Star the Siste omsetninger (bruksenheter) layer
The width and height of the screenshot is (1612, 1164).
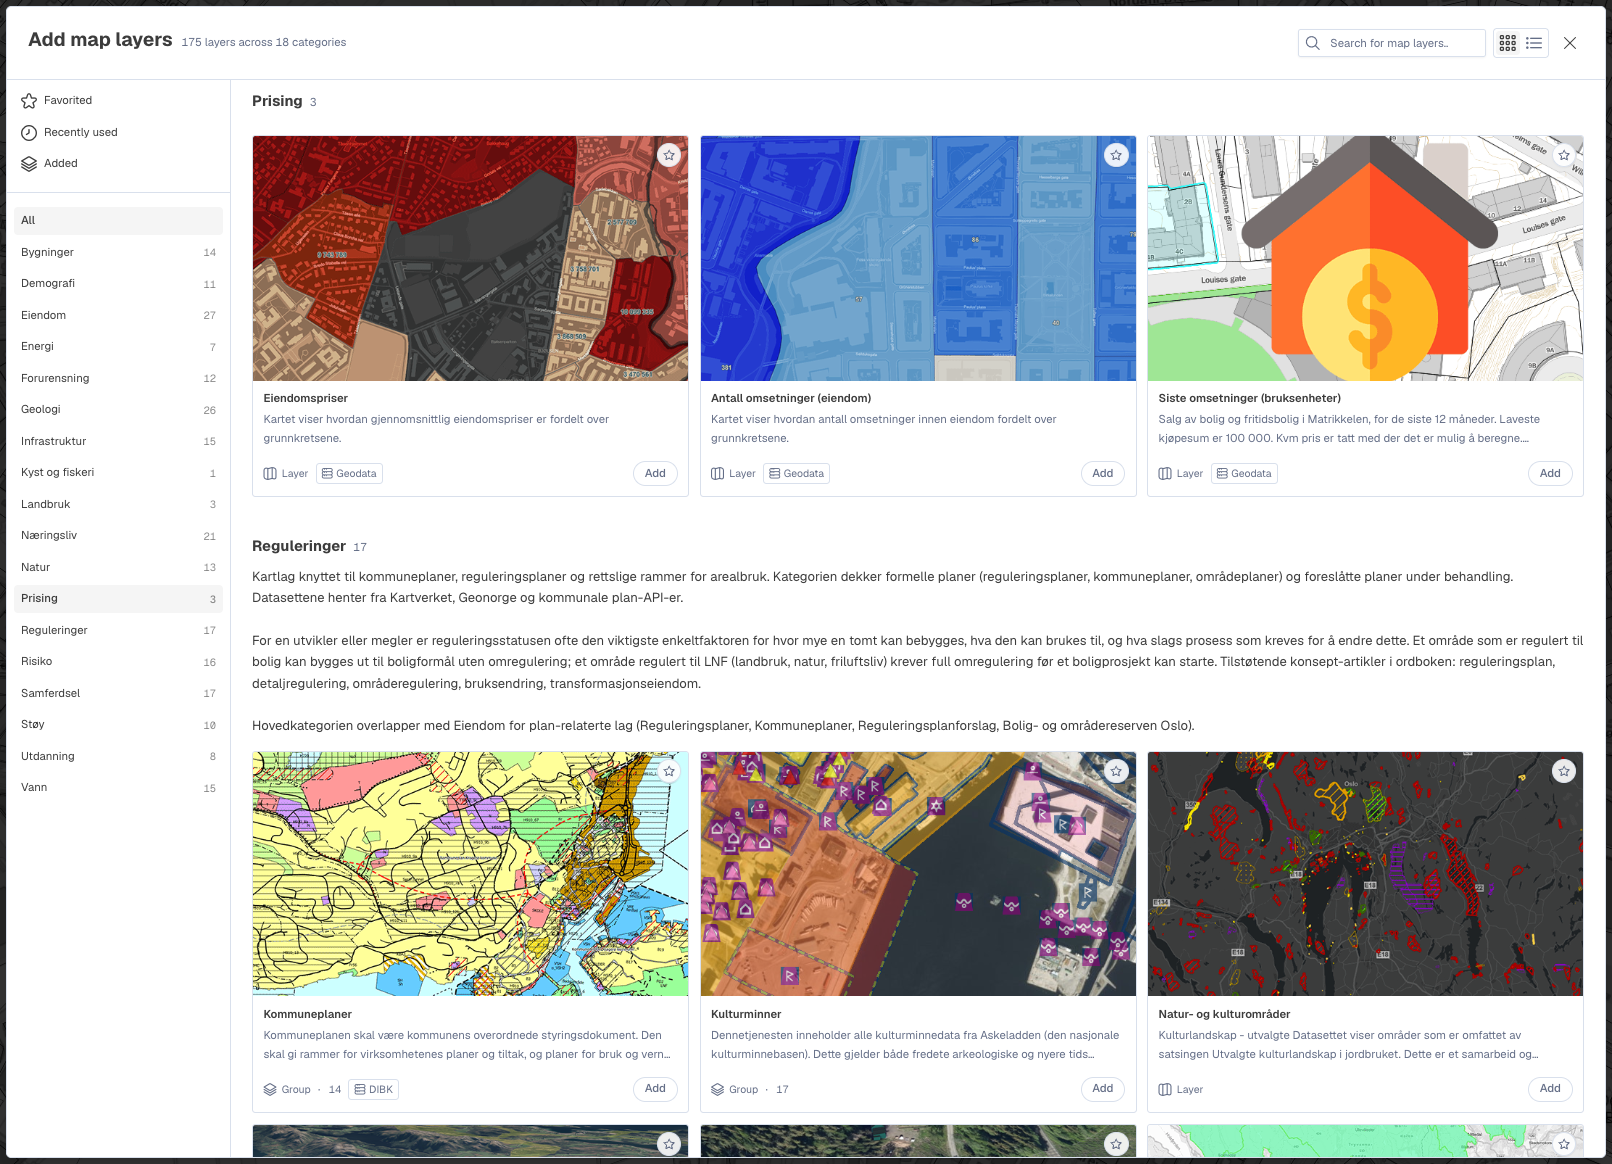[1564, 155]
